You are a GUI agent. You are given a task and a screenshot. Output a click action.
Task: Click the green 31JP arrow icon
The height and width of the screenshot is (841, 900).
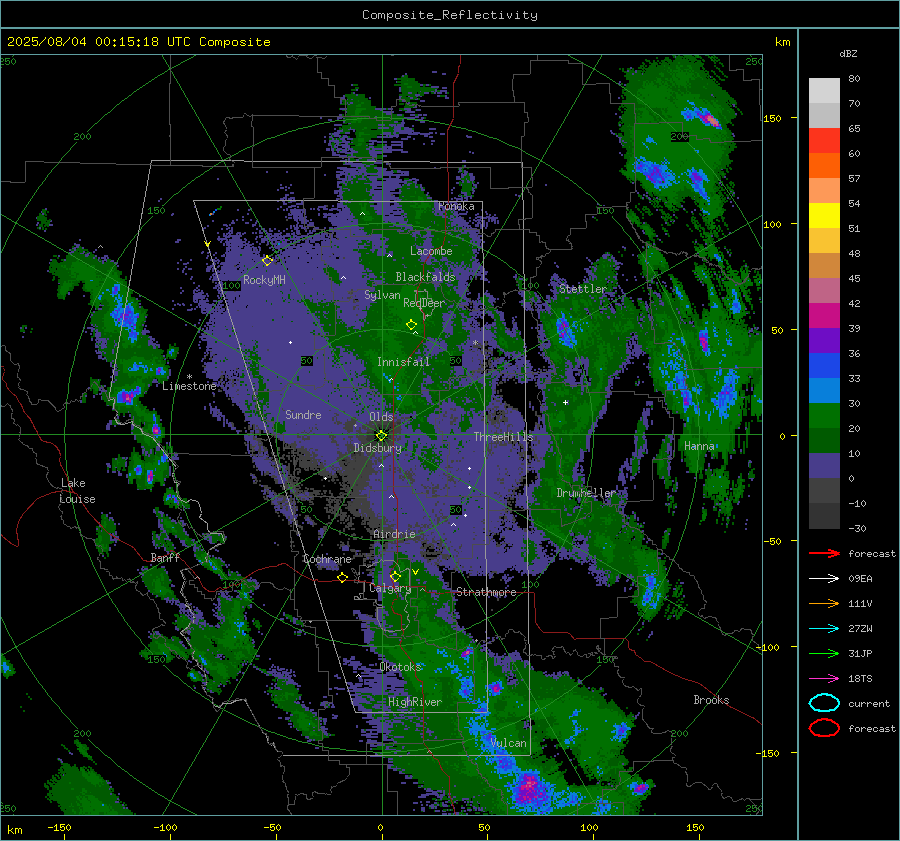point(824,653)
